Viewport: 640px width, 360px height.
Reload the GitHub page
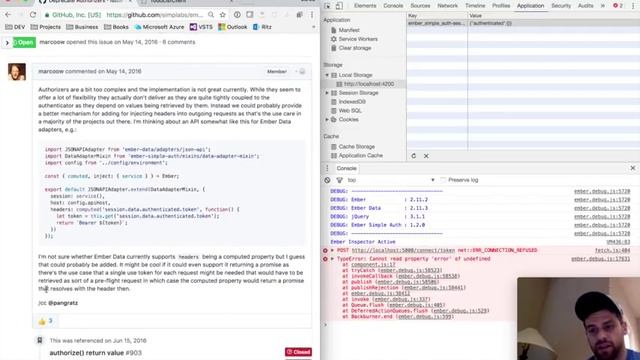tap(33, 15)
